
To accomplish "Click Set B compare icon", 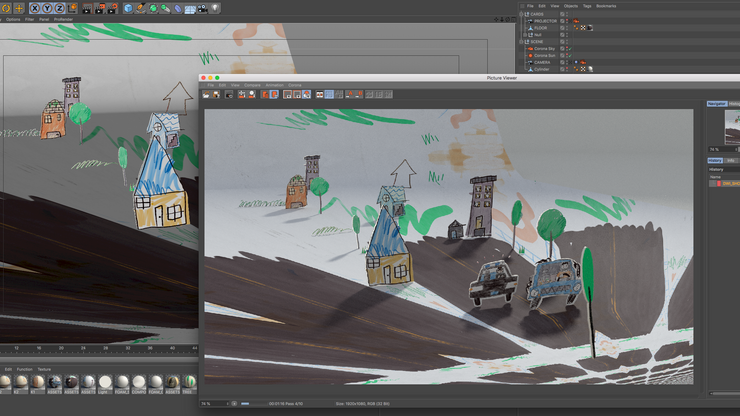I will [359, 94].
